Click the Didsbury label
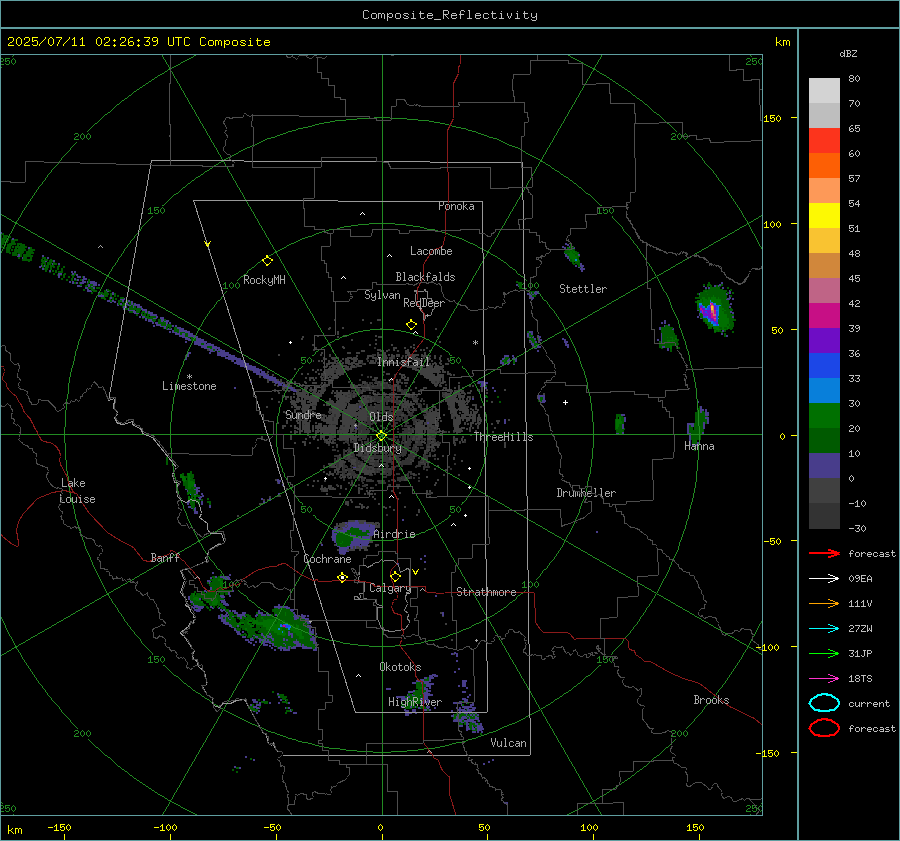900x841 pixels. [377, 448]
